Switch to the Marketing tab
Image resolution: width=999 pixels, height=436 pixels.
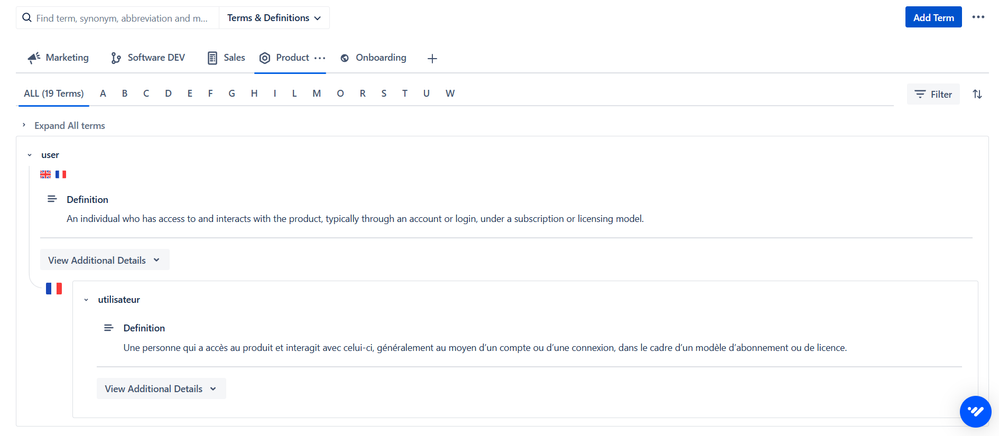pos(58,58)
